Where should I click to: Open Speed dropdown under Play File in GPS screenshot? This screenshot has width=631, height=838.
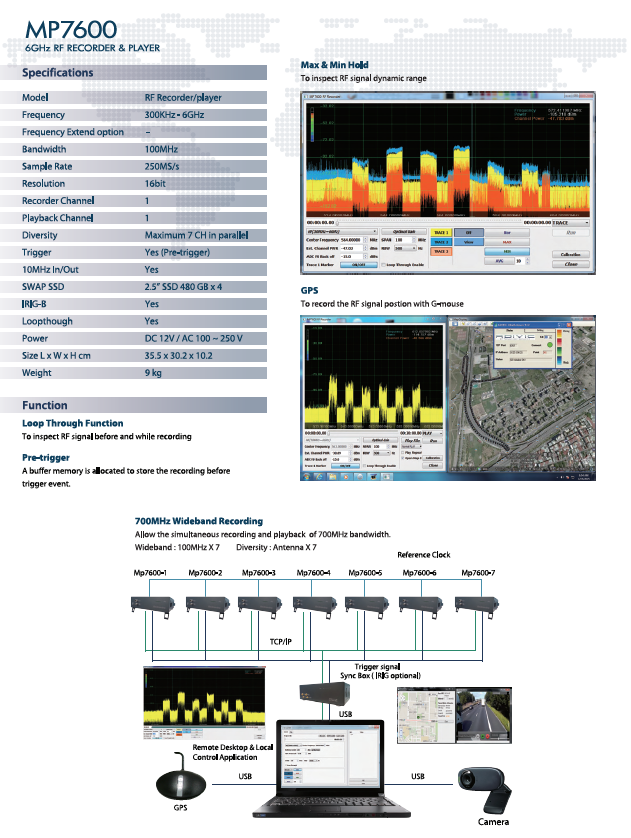click(x=412, y=447)
